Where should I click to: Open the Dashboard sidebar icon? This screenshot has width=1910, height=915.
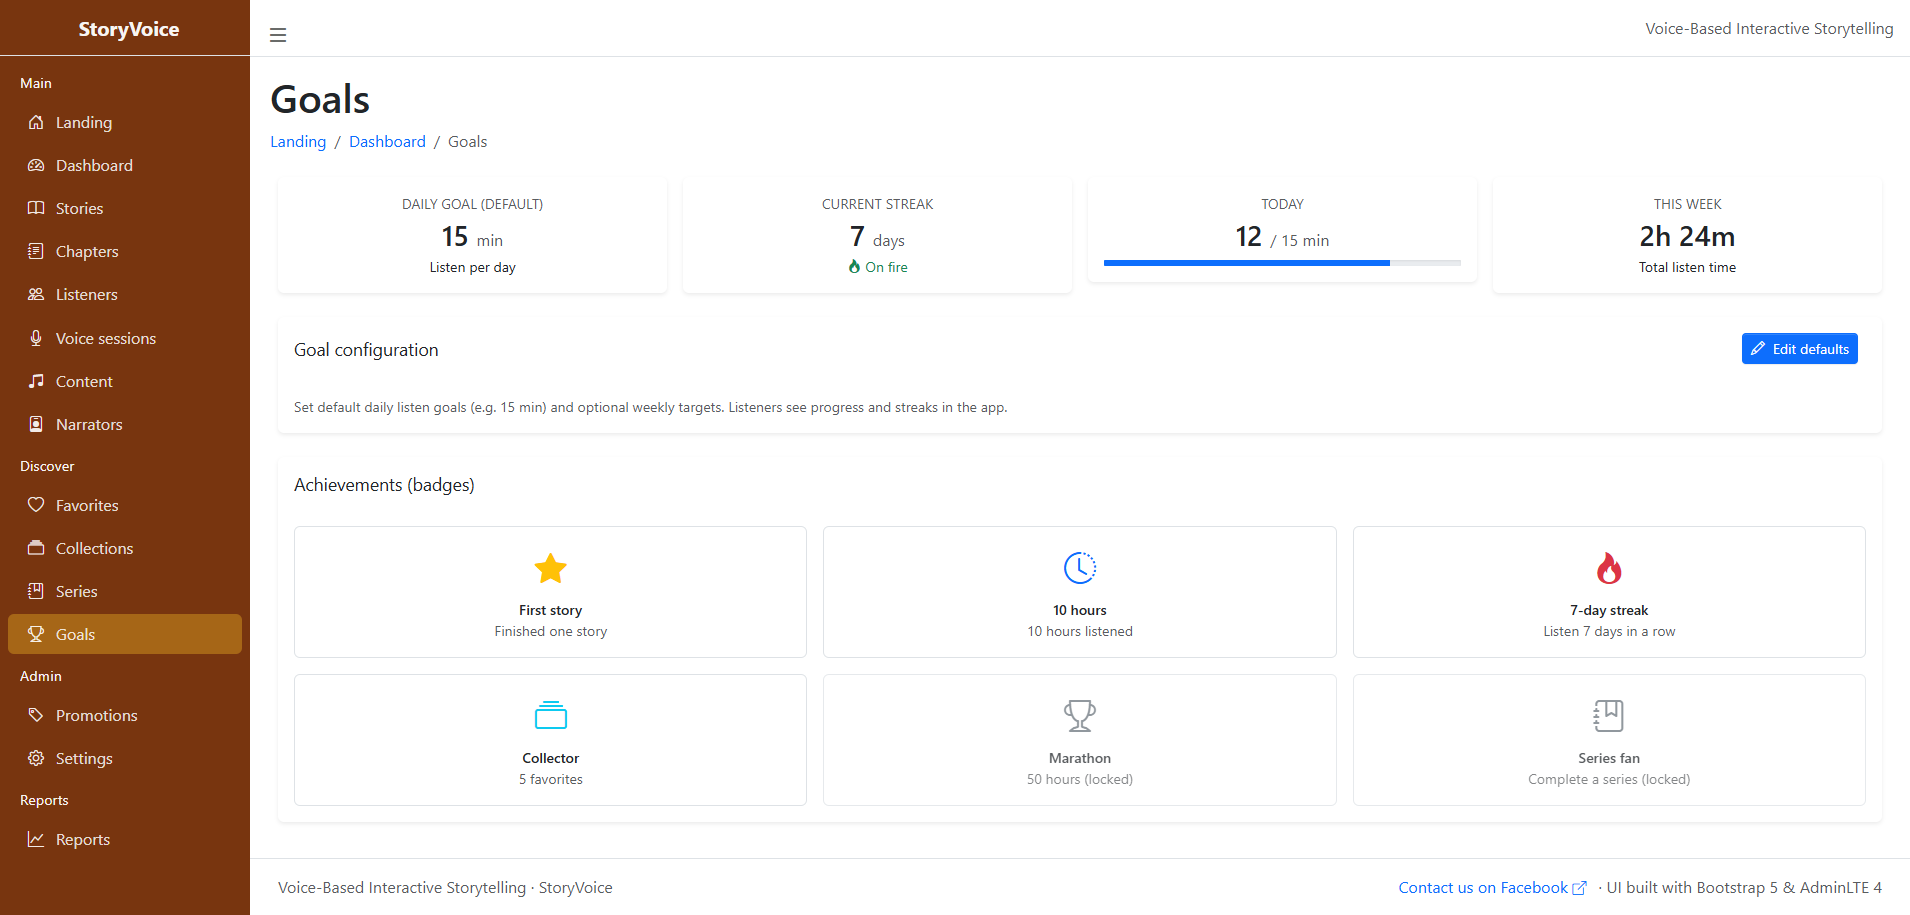[36, 165]
